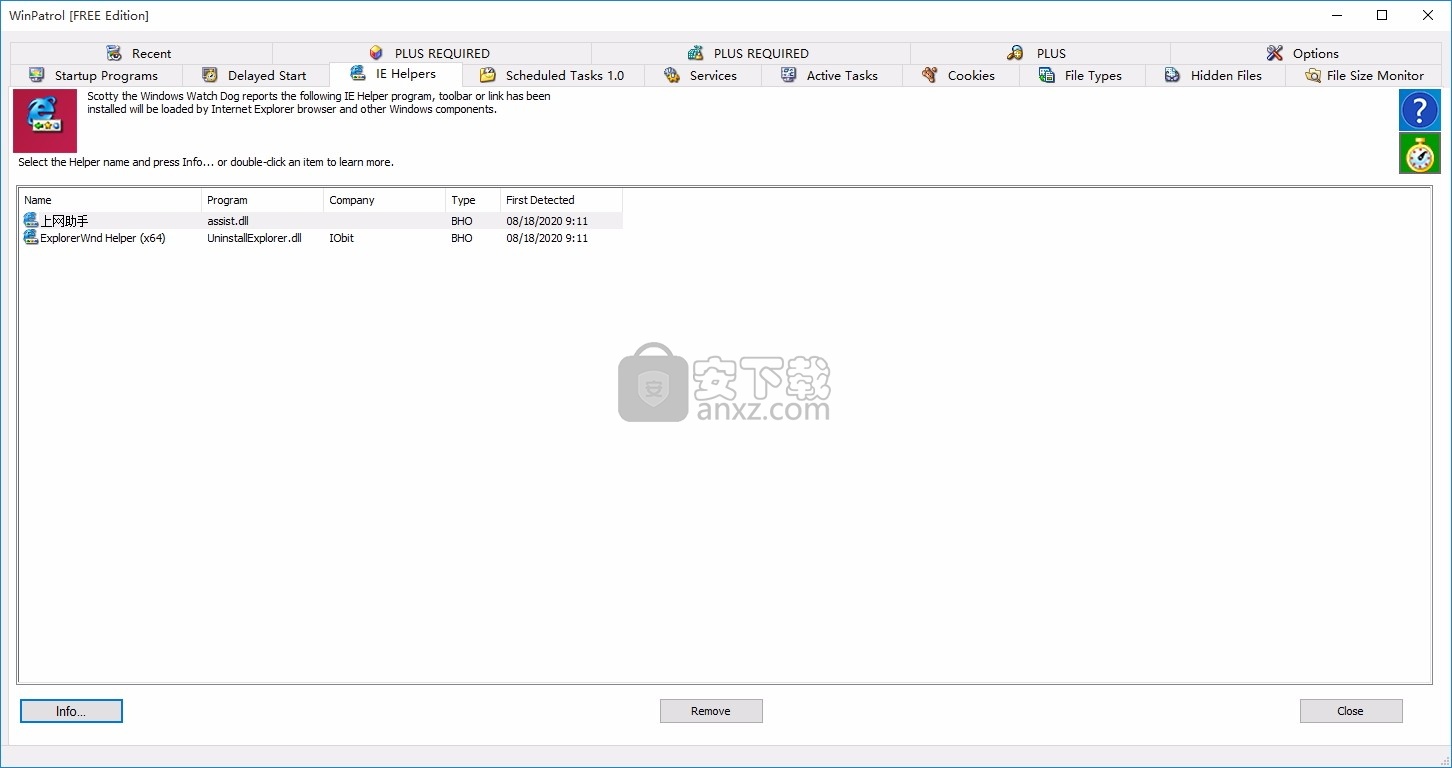Open the Options tab
Viewport: 1452px width, 768px height.
[x=1306, y=53]
